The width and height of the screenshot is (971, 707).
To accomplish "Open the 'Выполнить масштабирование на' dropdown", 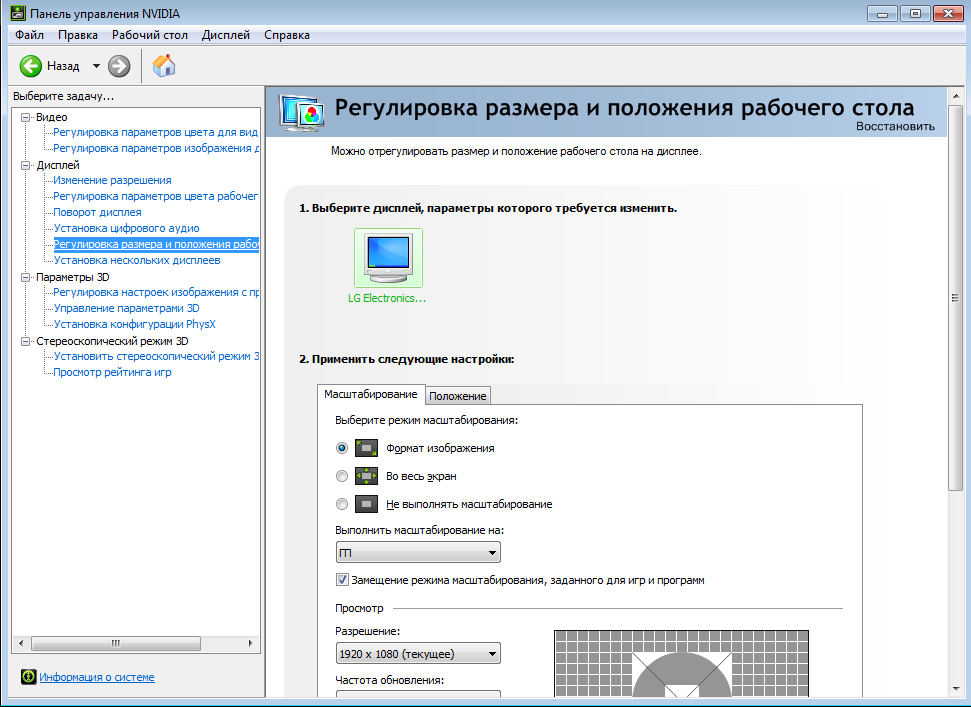I will (418, 553).
